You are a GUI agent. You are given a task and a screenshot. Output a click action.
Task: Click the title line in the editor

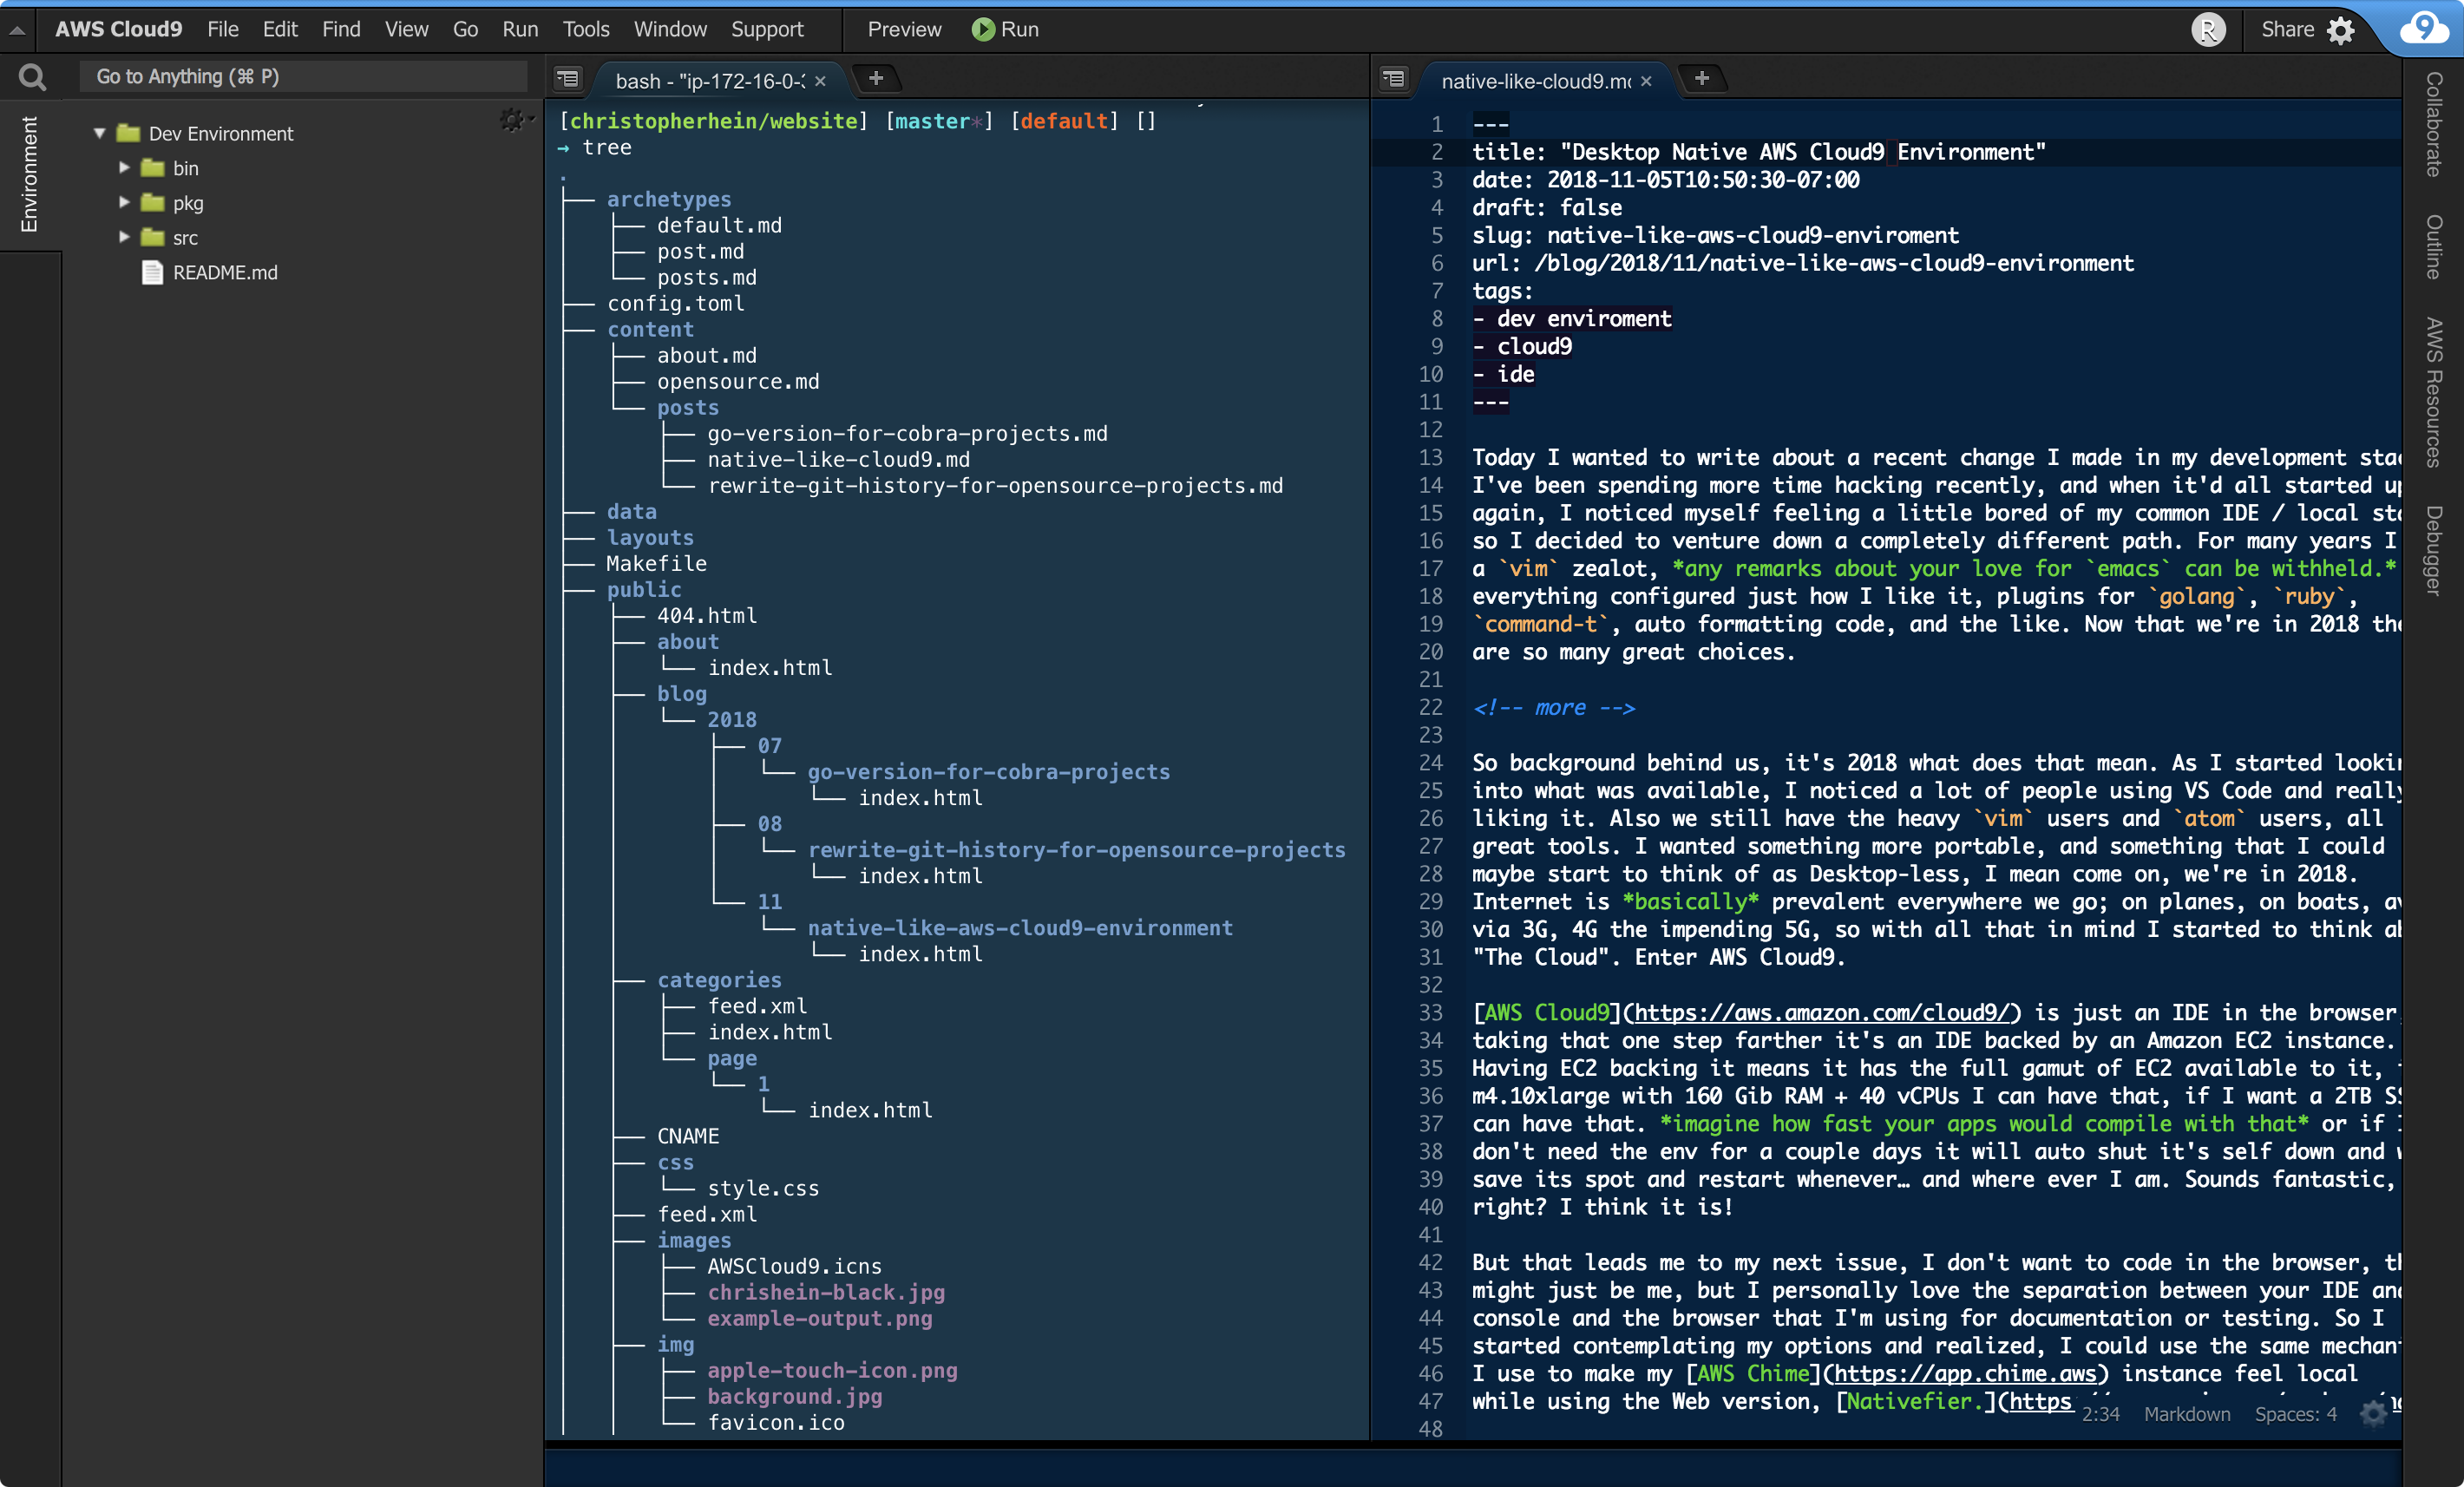pos(1759,152)
